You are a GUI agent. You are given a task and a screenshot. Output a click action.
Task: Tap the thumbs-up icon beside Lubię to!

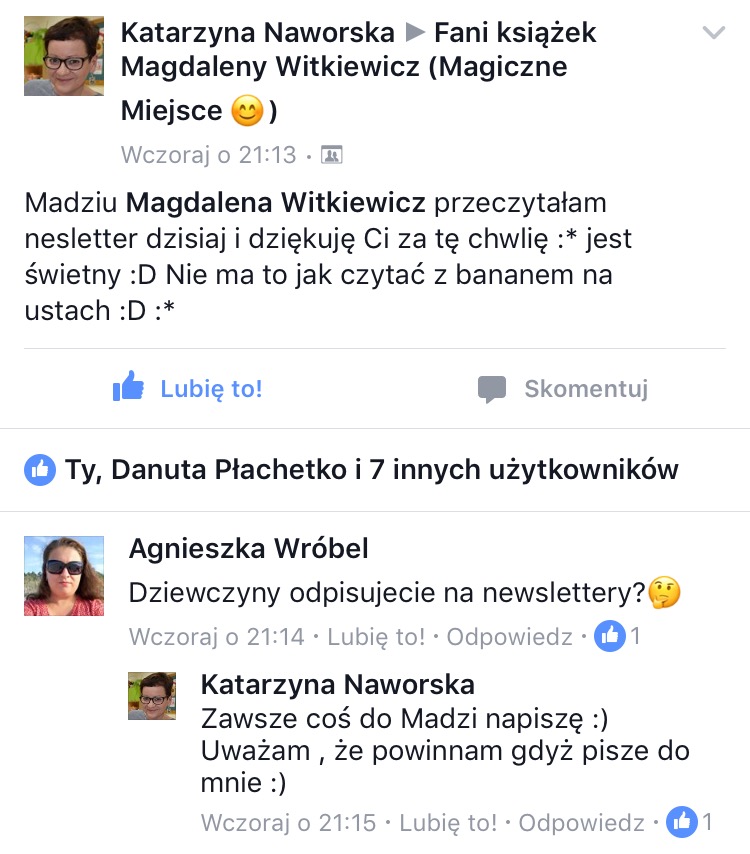[x=129, y=386]
